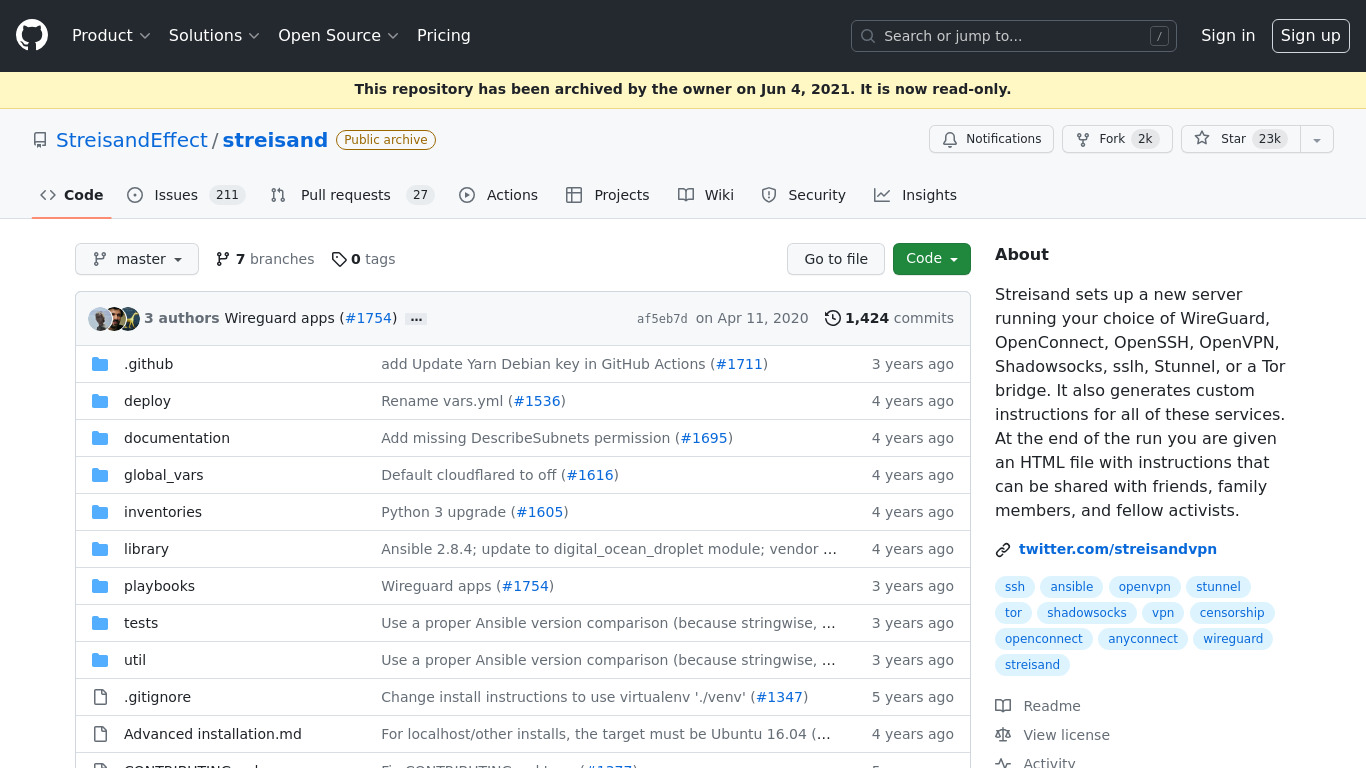Focus the Search or jump to field
Viewport: 1366px width, 768px height.
point(1014,36)
